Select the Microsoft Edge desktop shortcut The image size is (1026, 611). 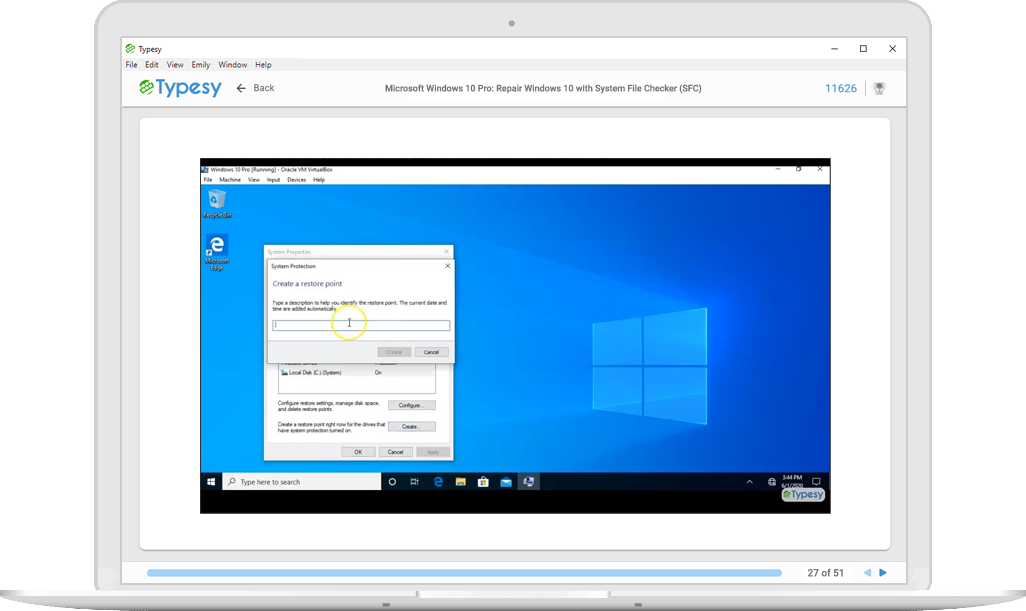(x=217, y=253)
